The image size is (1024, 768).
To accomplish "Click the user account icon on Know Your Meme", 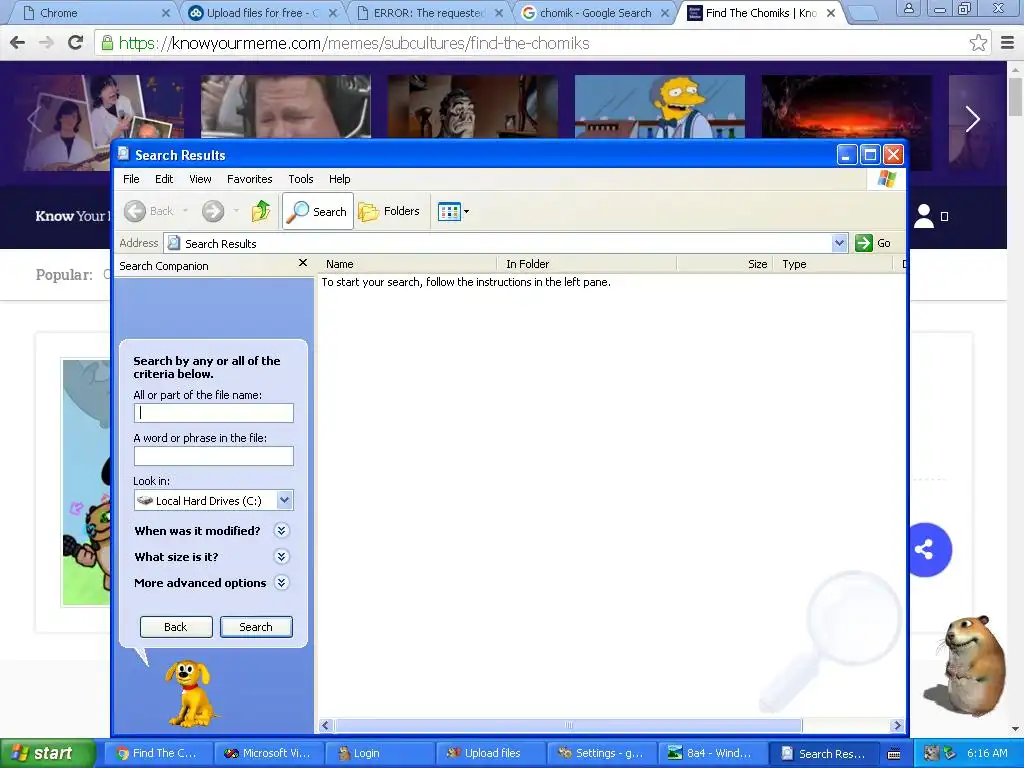I will 924,216.
